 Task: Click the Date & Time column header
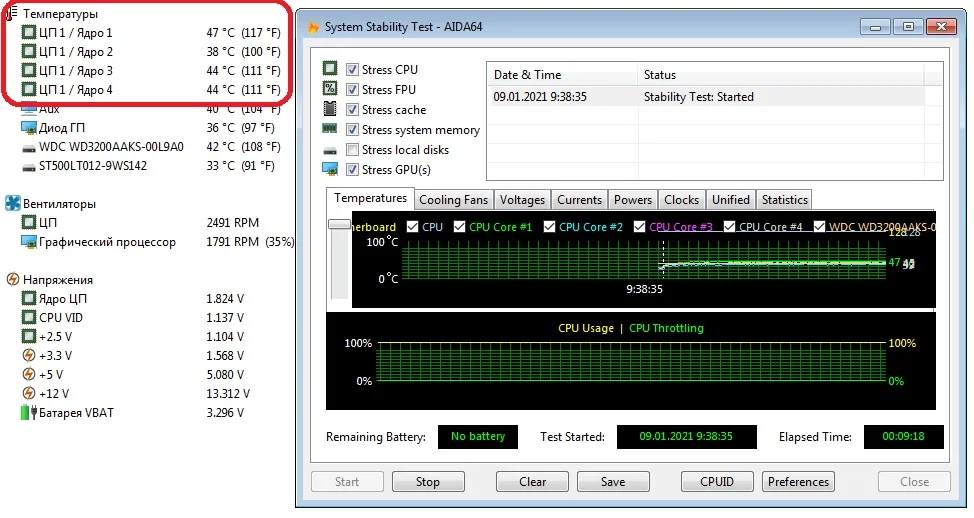[x=562, y=75]
